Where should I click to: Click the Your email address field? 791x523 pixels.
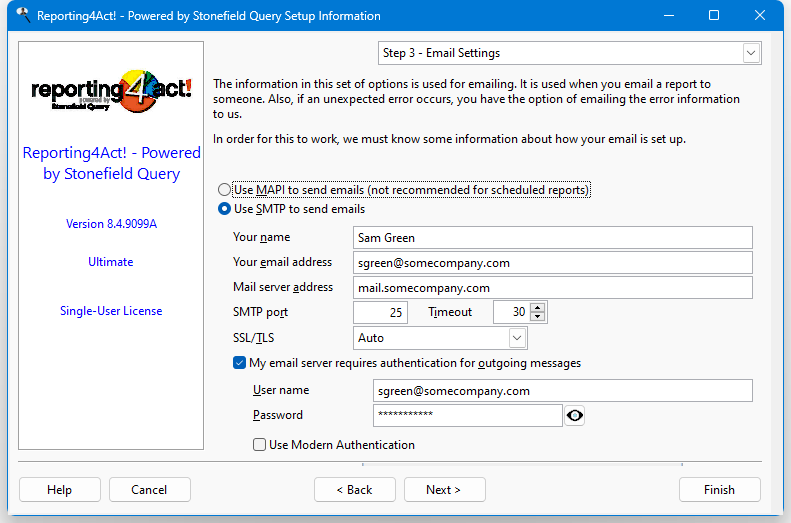pyautogui.click(x=552, y=263)
